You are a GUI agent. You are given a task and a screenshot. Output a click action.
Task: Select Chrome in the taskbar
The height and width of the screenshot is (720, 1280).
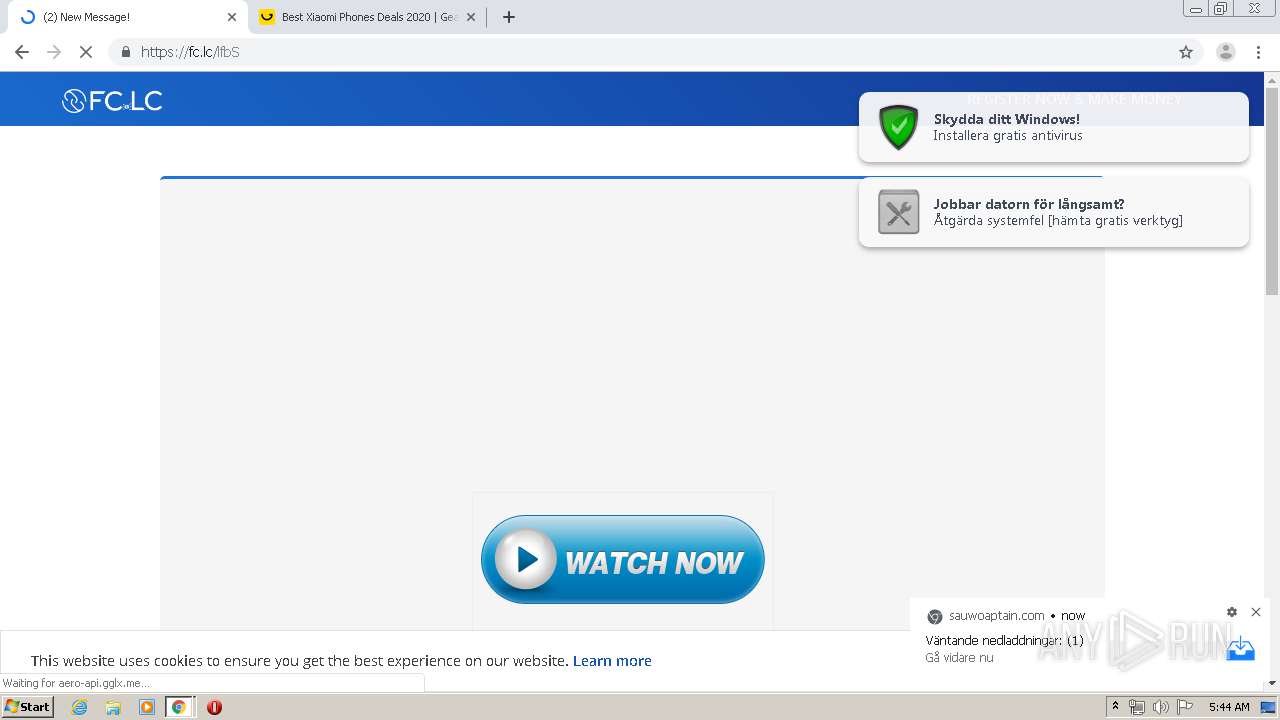179,707
